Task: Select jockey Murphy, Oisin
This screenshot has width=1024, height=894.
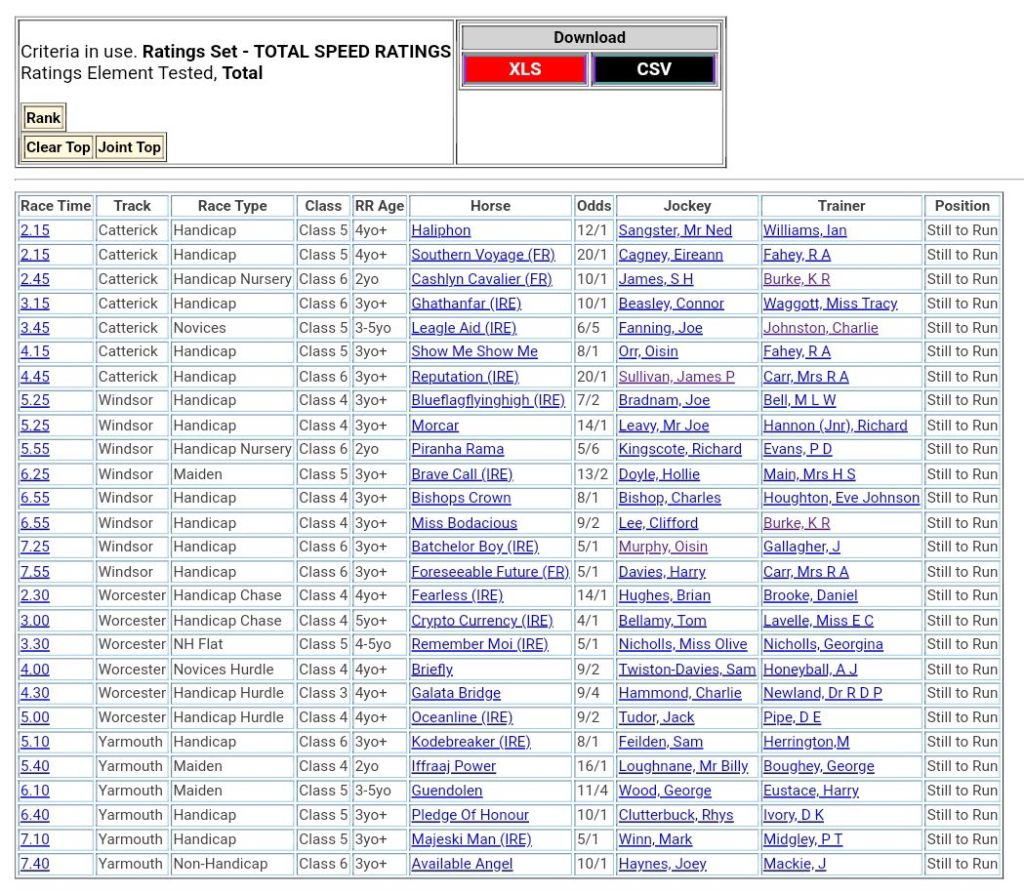Action: click(x=662, y=547)
